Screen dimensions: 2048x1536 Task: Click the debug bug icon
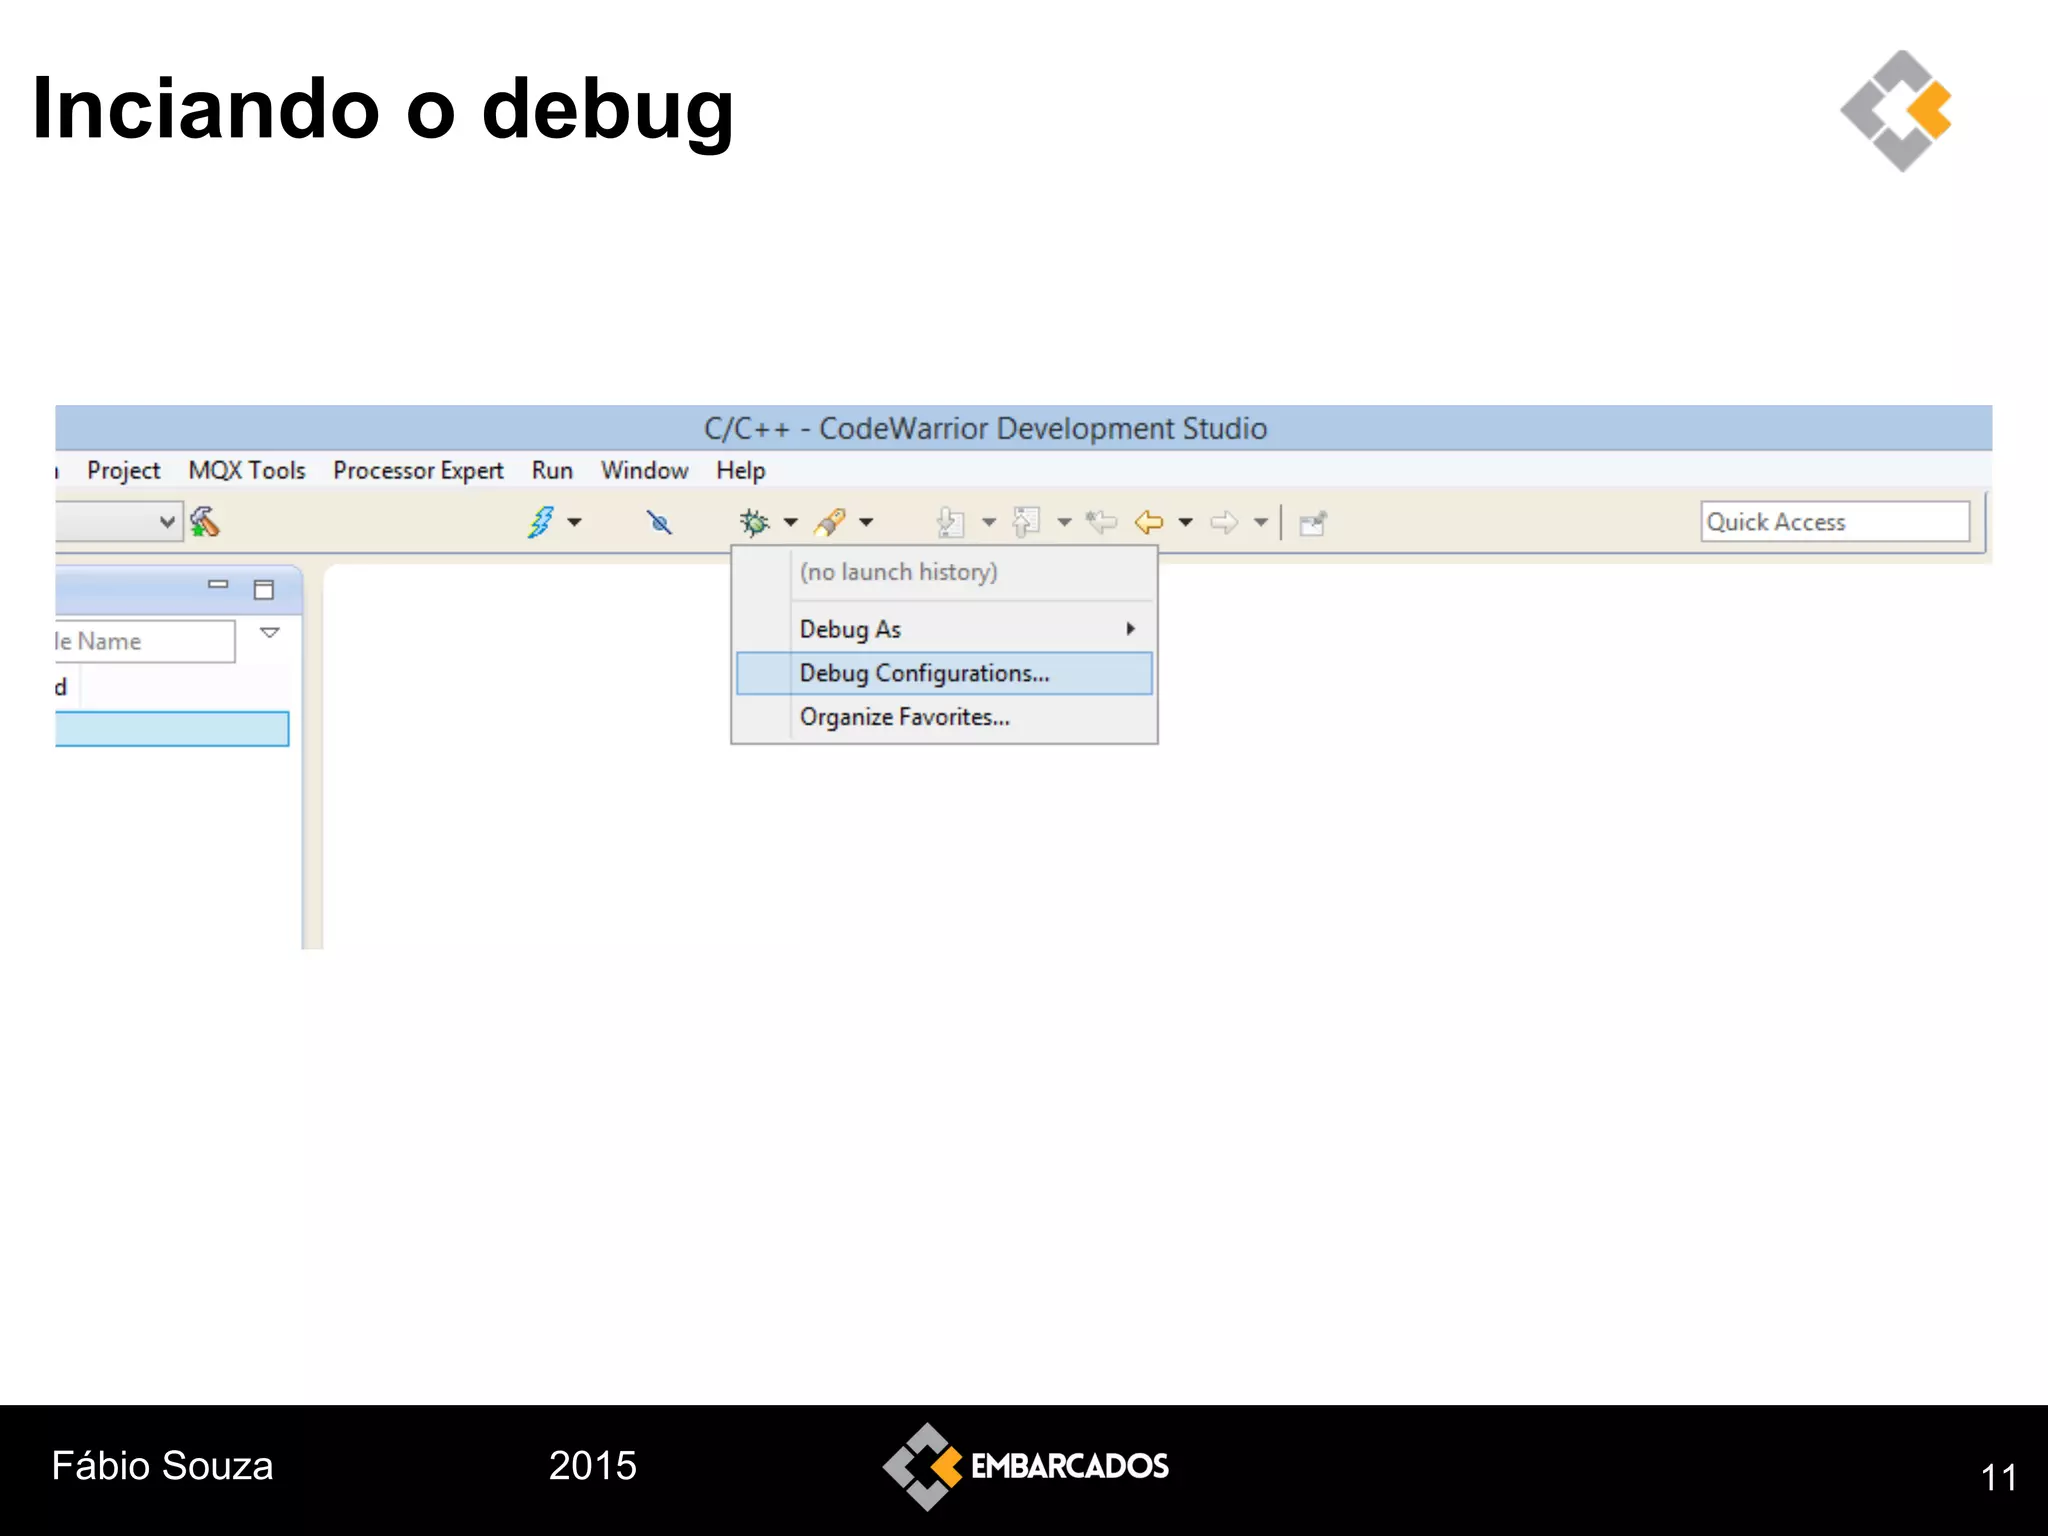pos(754,522)
